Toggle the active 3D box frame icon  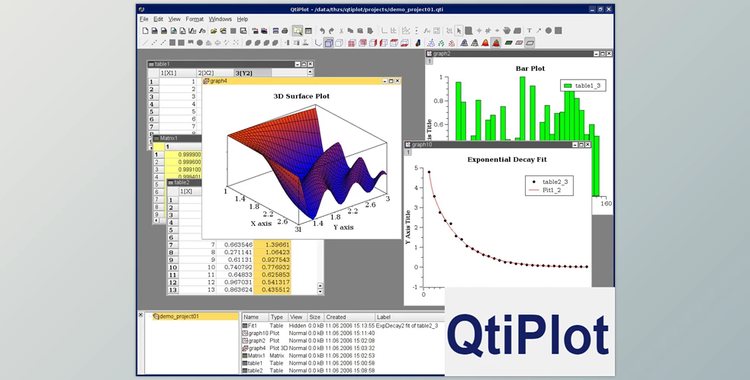[x=329, y=43]
